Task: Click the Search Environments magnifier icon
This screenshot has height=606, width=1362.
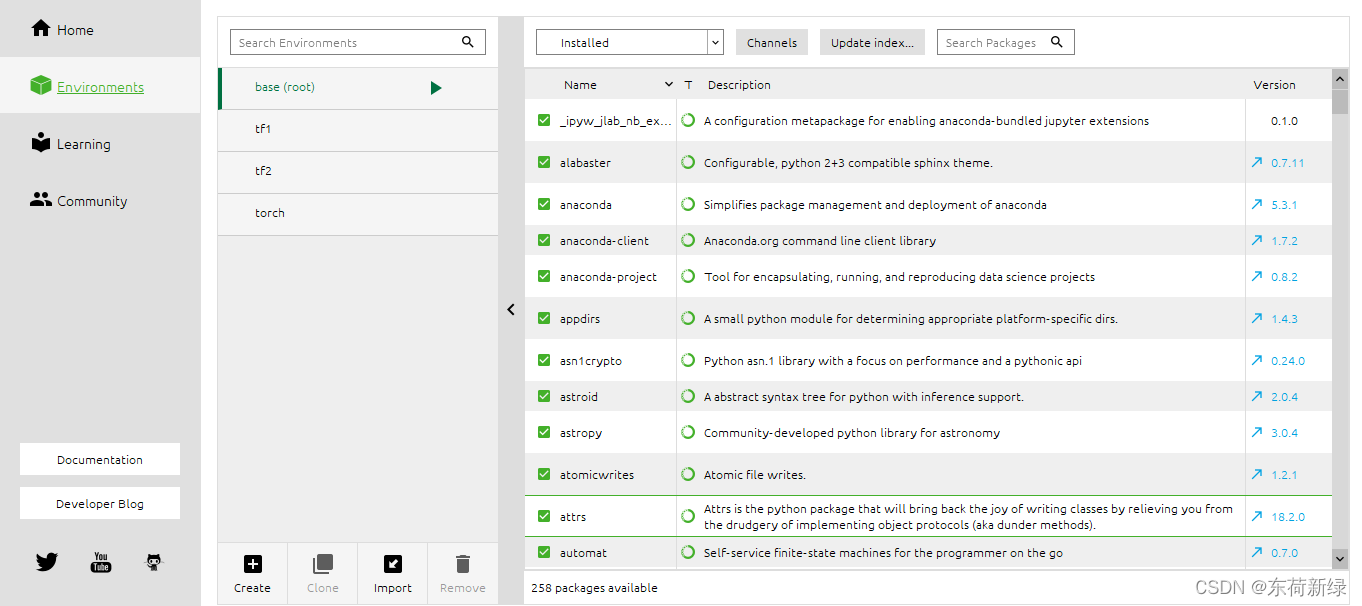Action: tap(468, 42)
